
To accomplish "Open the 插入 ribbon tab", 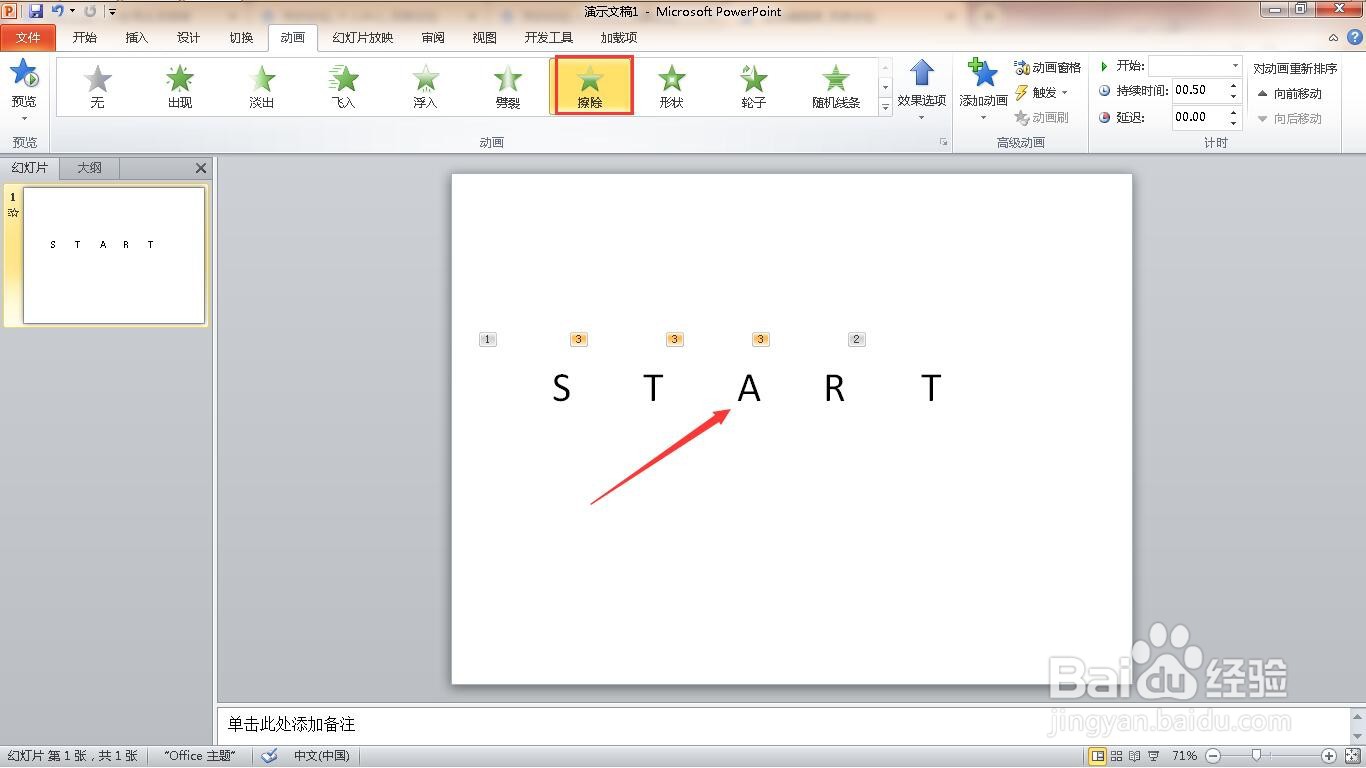I will (137, 38).
